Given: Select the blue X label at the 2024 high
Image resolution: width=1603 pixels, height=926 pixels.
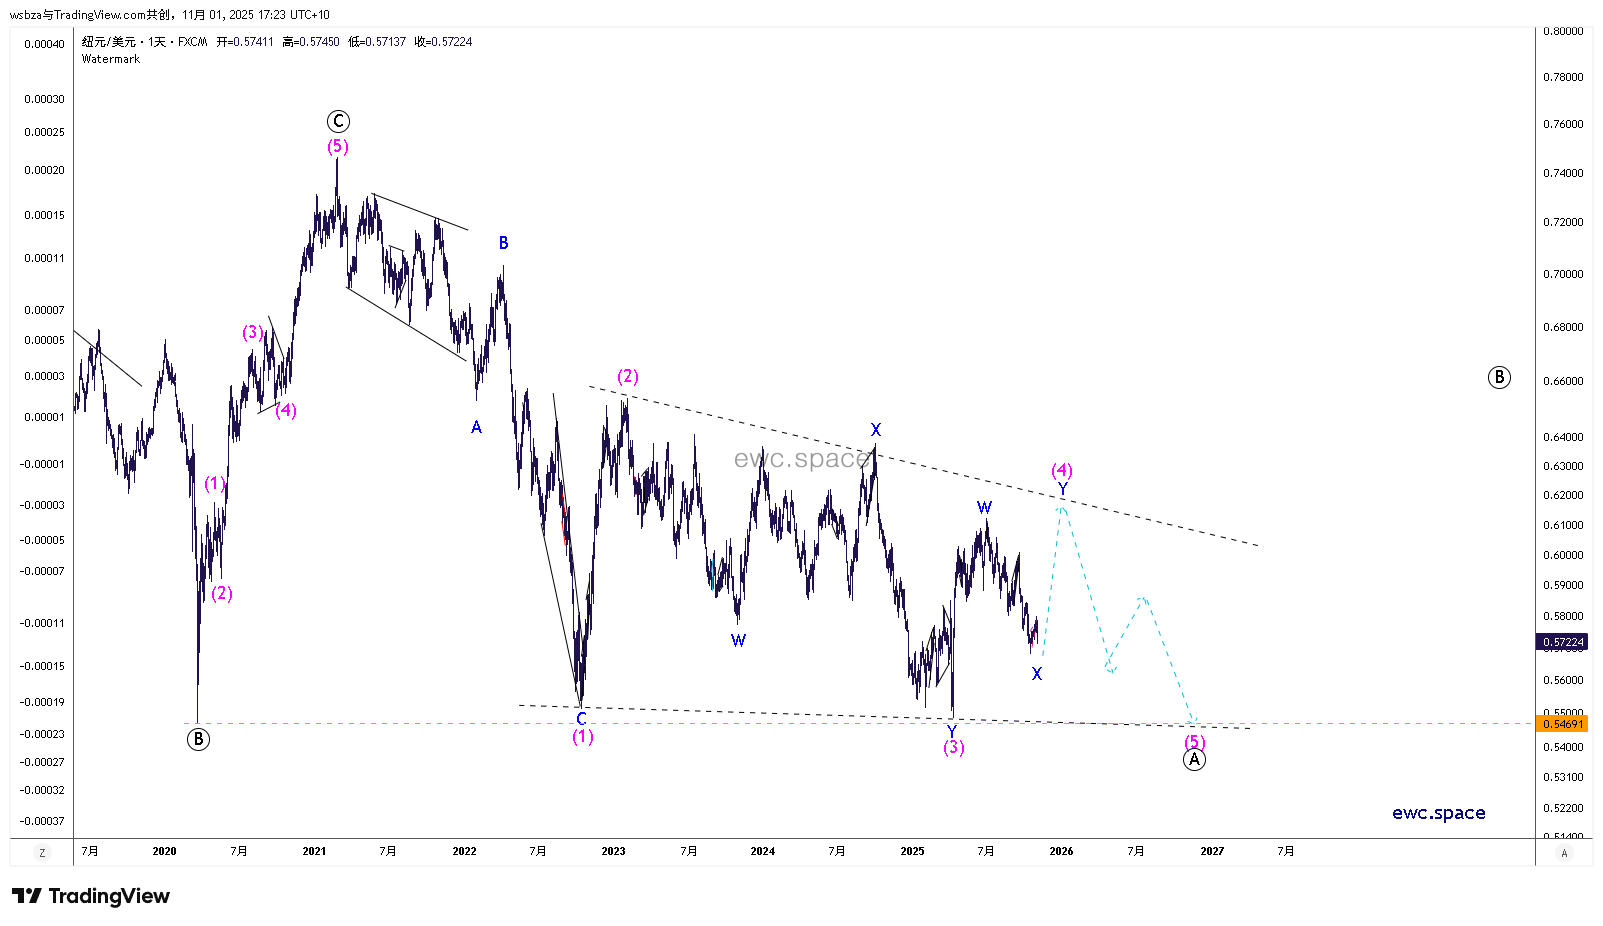Looking at the screenshot, I should (876, 430).
